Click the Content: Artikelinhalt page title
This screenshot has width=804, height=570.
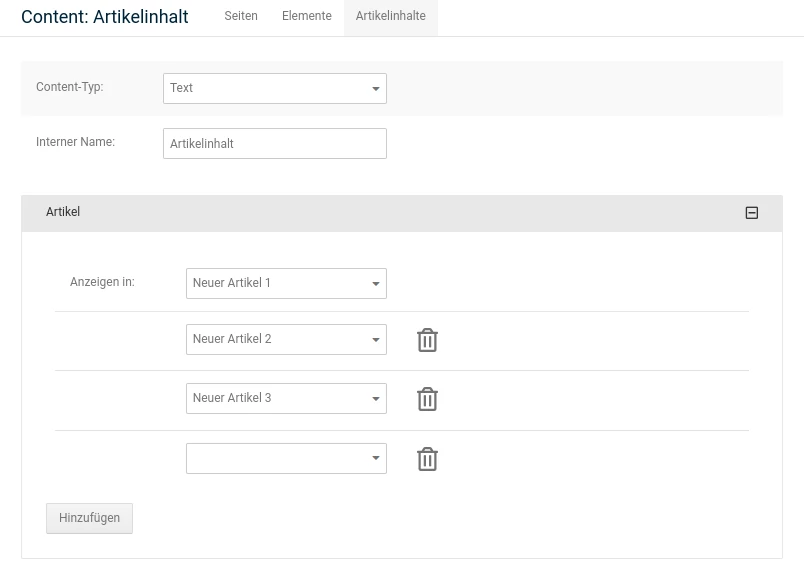(105, 17)
